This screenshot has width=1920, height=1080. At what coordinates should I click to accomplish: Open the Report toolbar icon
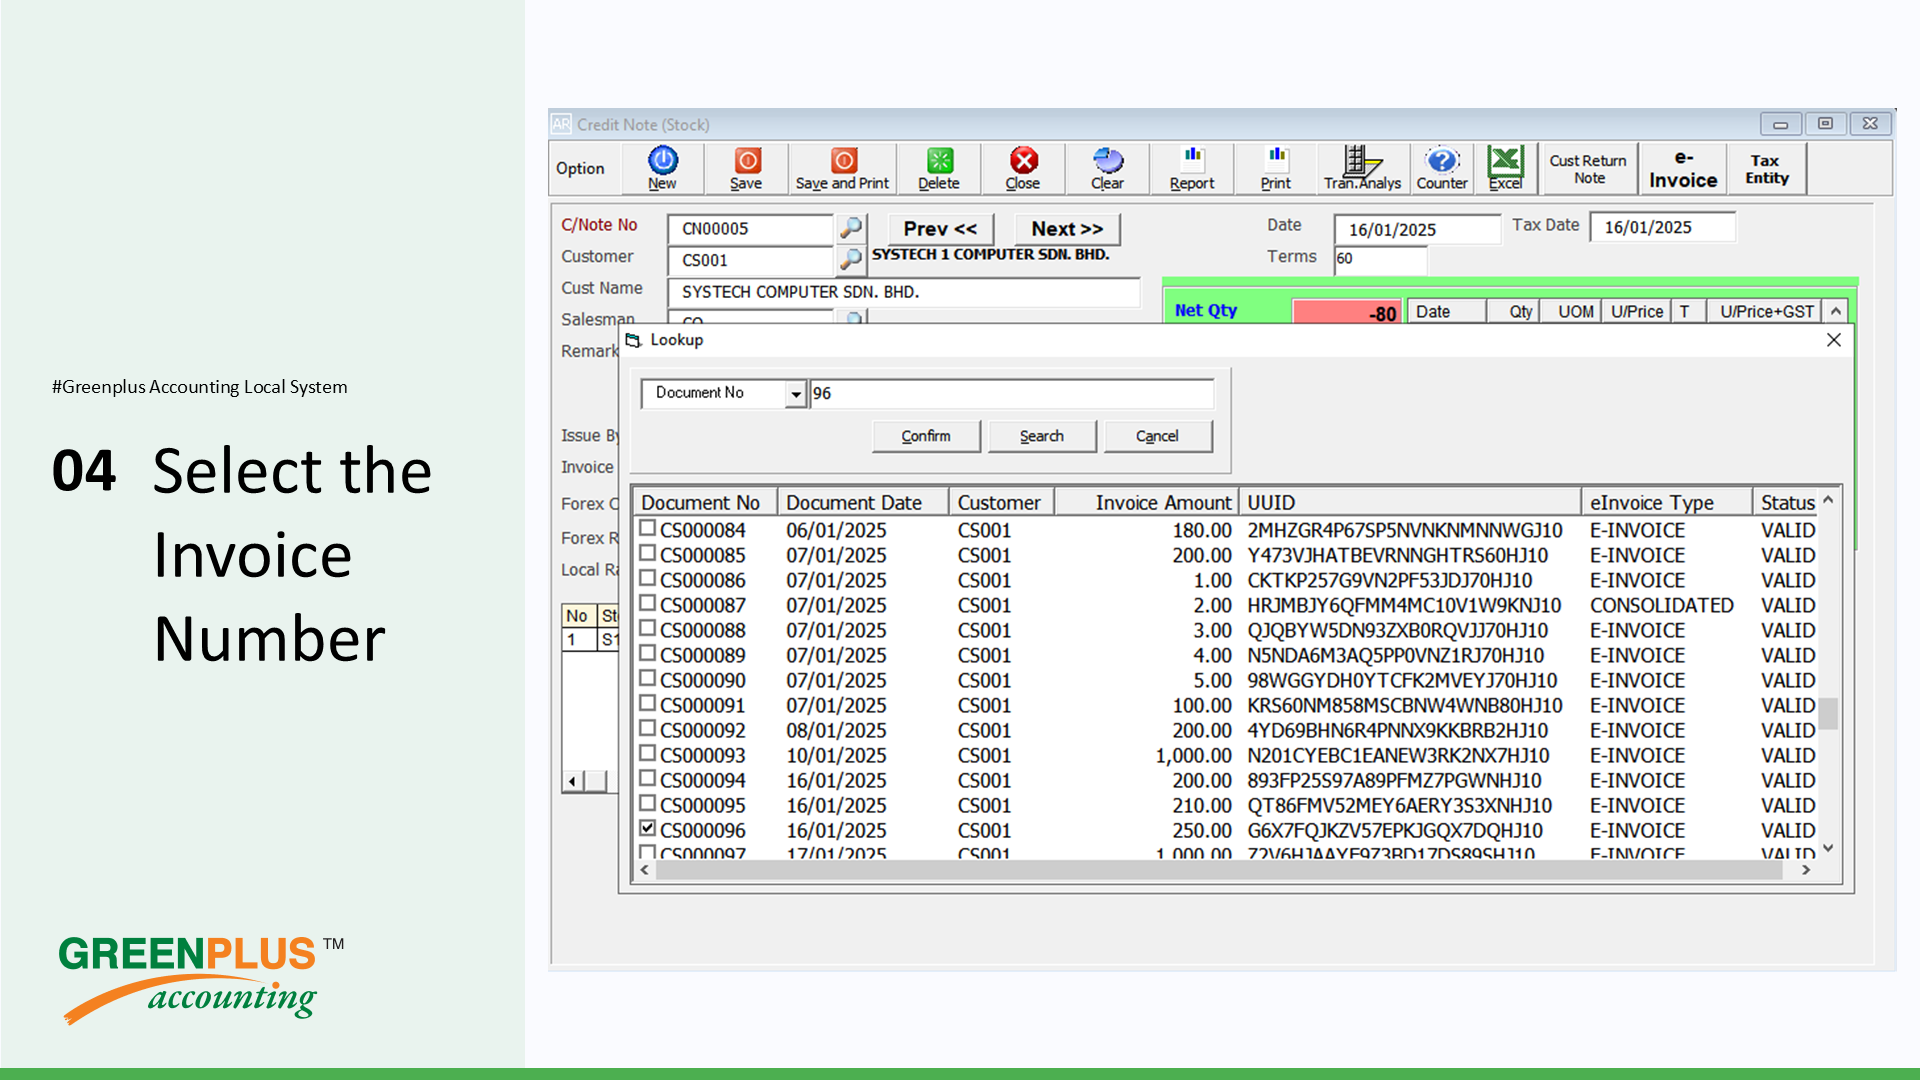pos(1192,167)
